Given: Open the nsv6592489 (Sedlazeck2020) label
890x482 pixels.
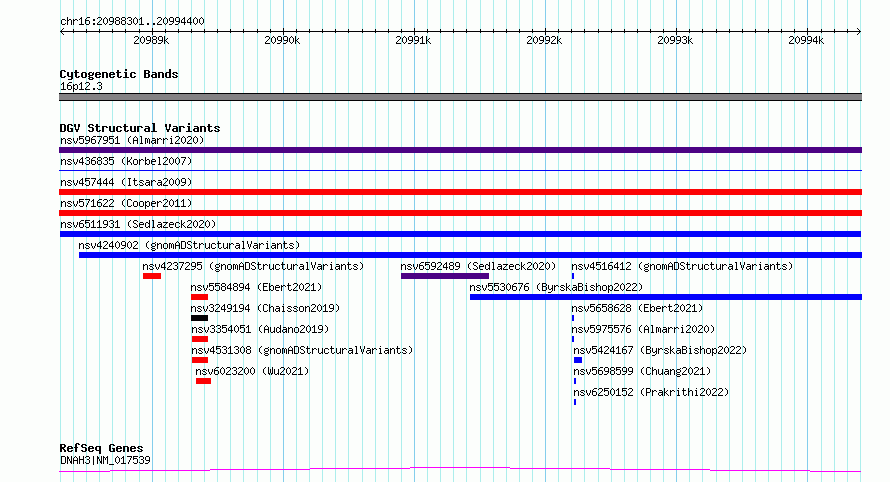Looking at the screenshot, I should pyautogui.click(x=478, y=266).
